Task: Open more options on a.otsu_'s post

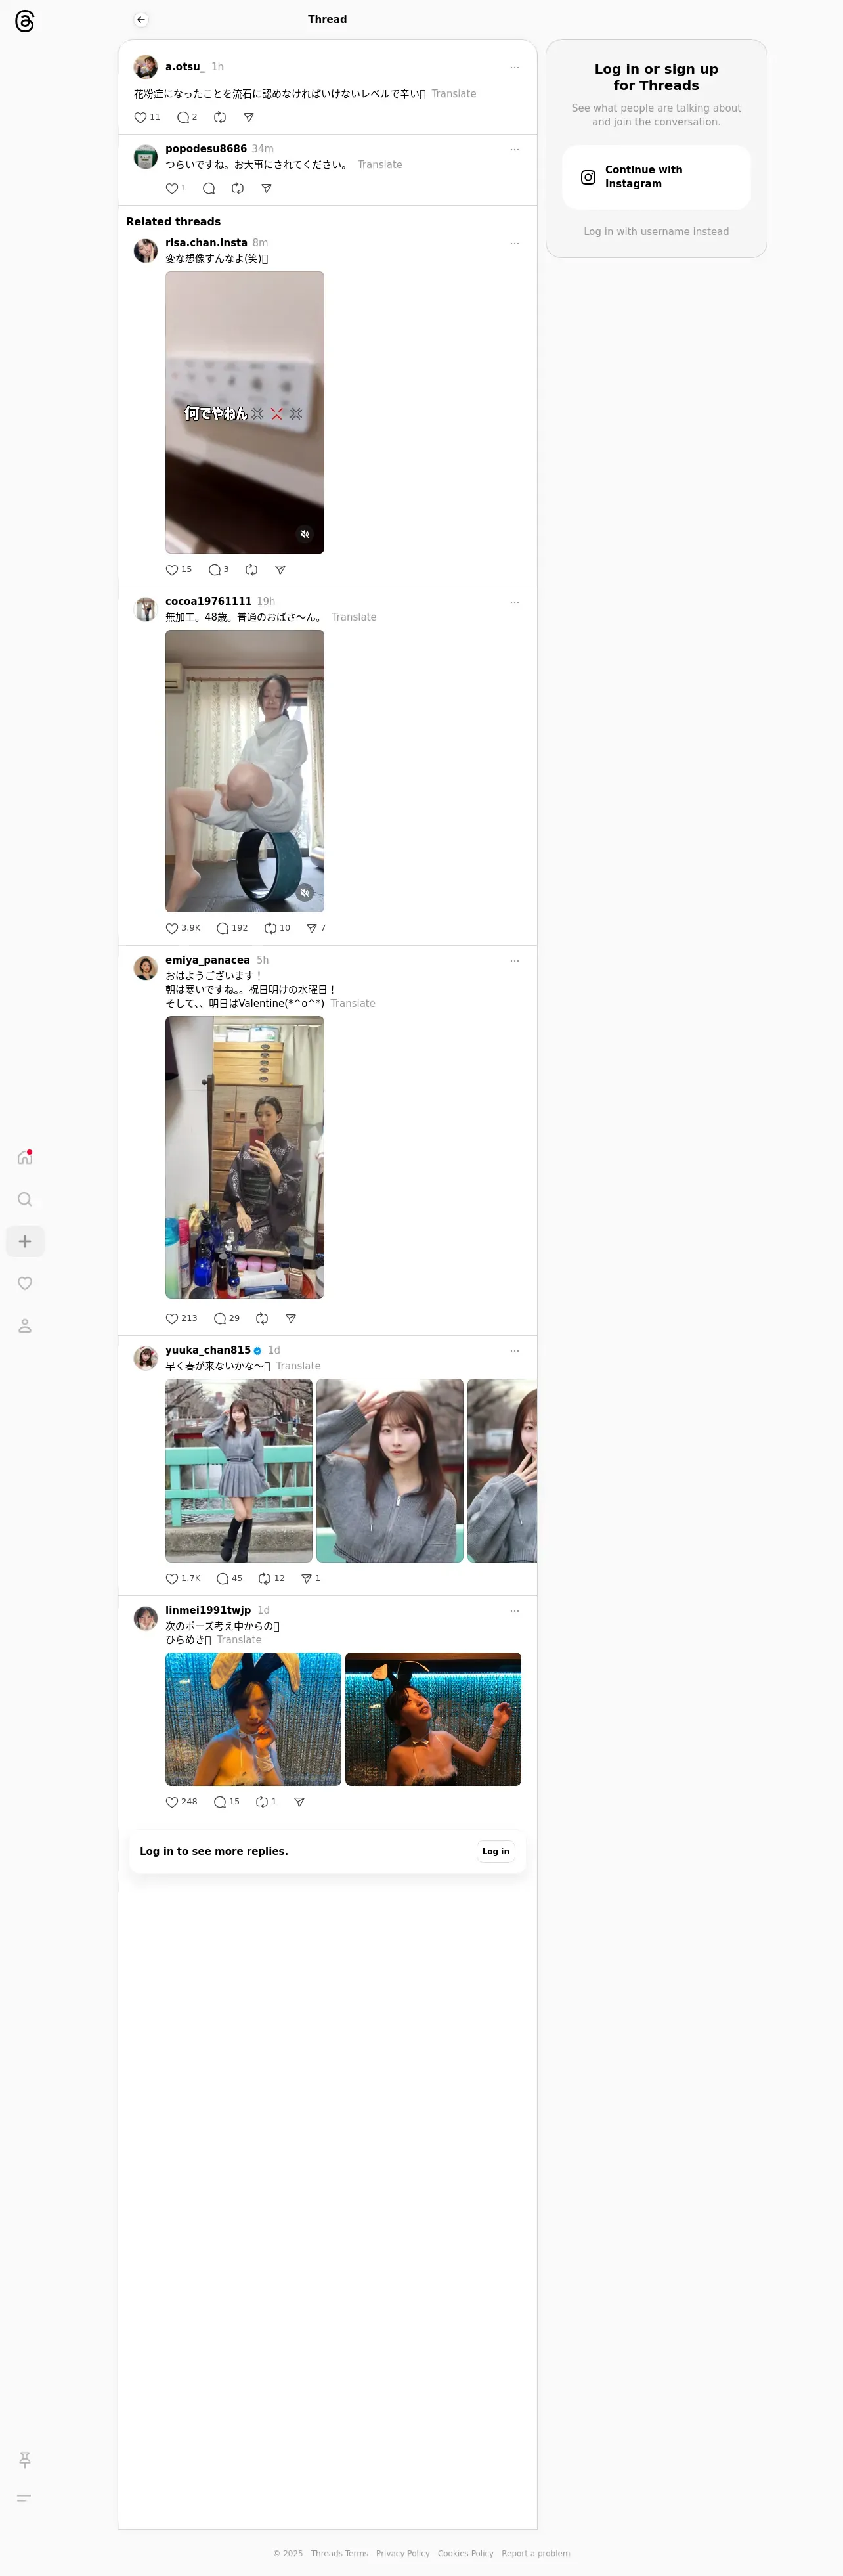Action: (515, 68)
